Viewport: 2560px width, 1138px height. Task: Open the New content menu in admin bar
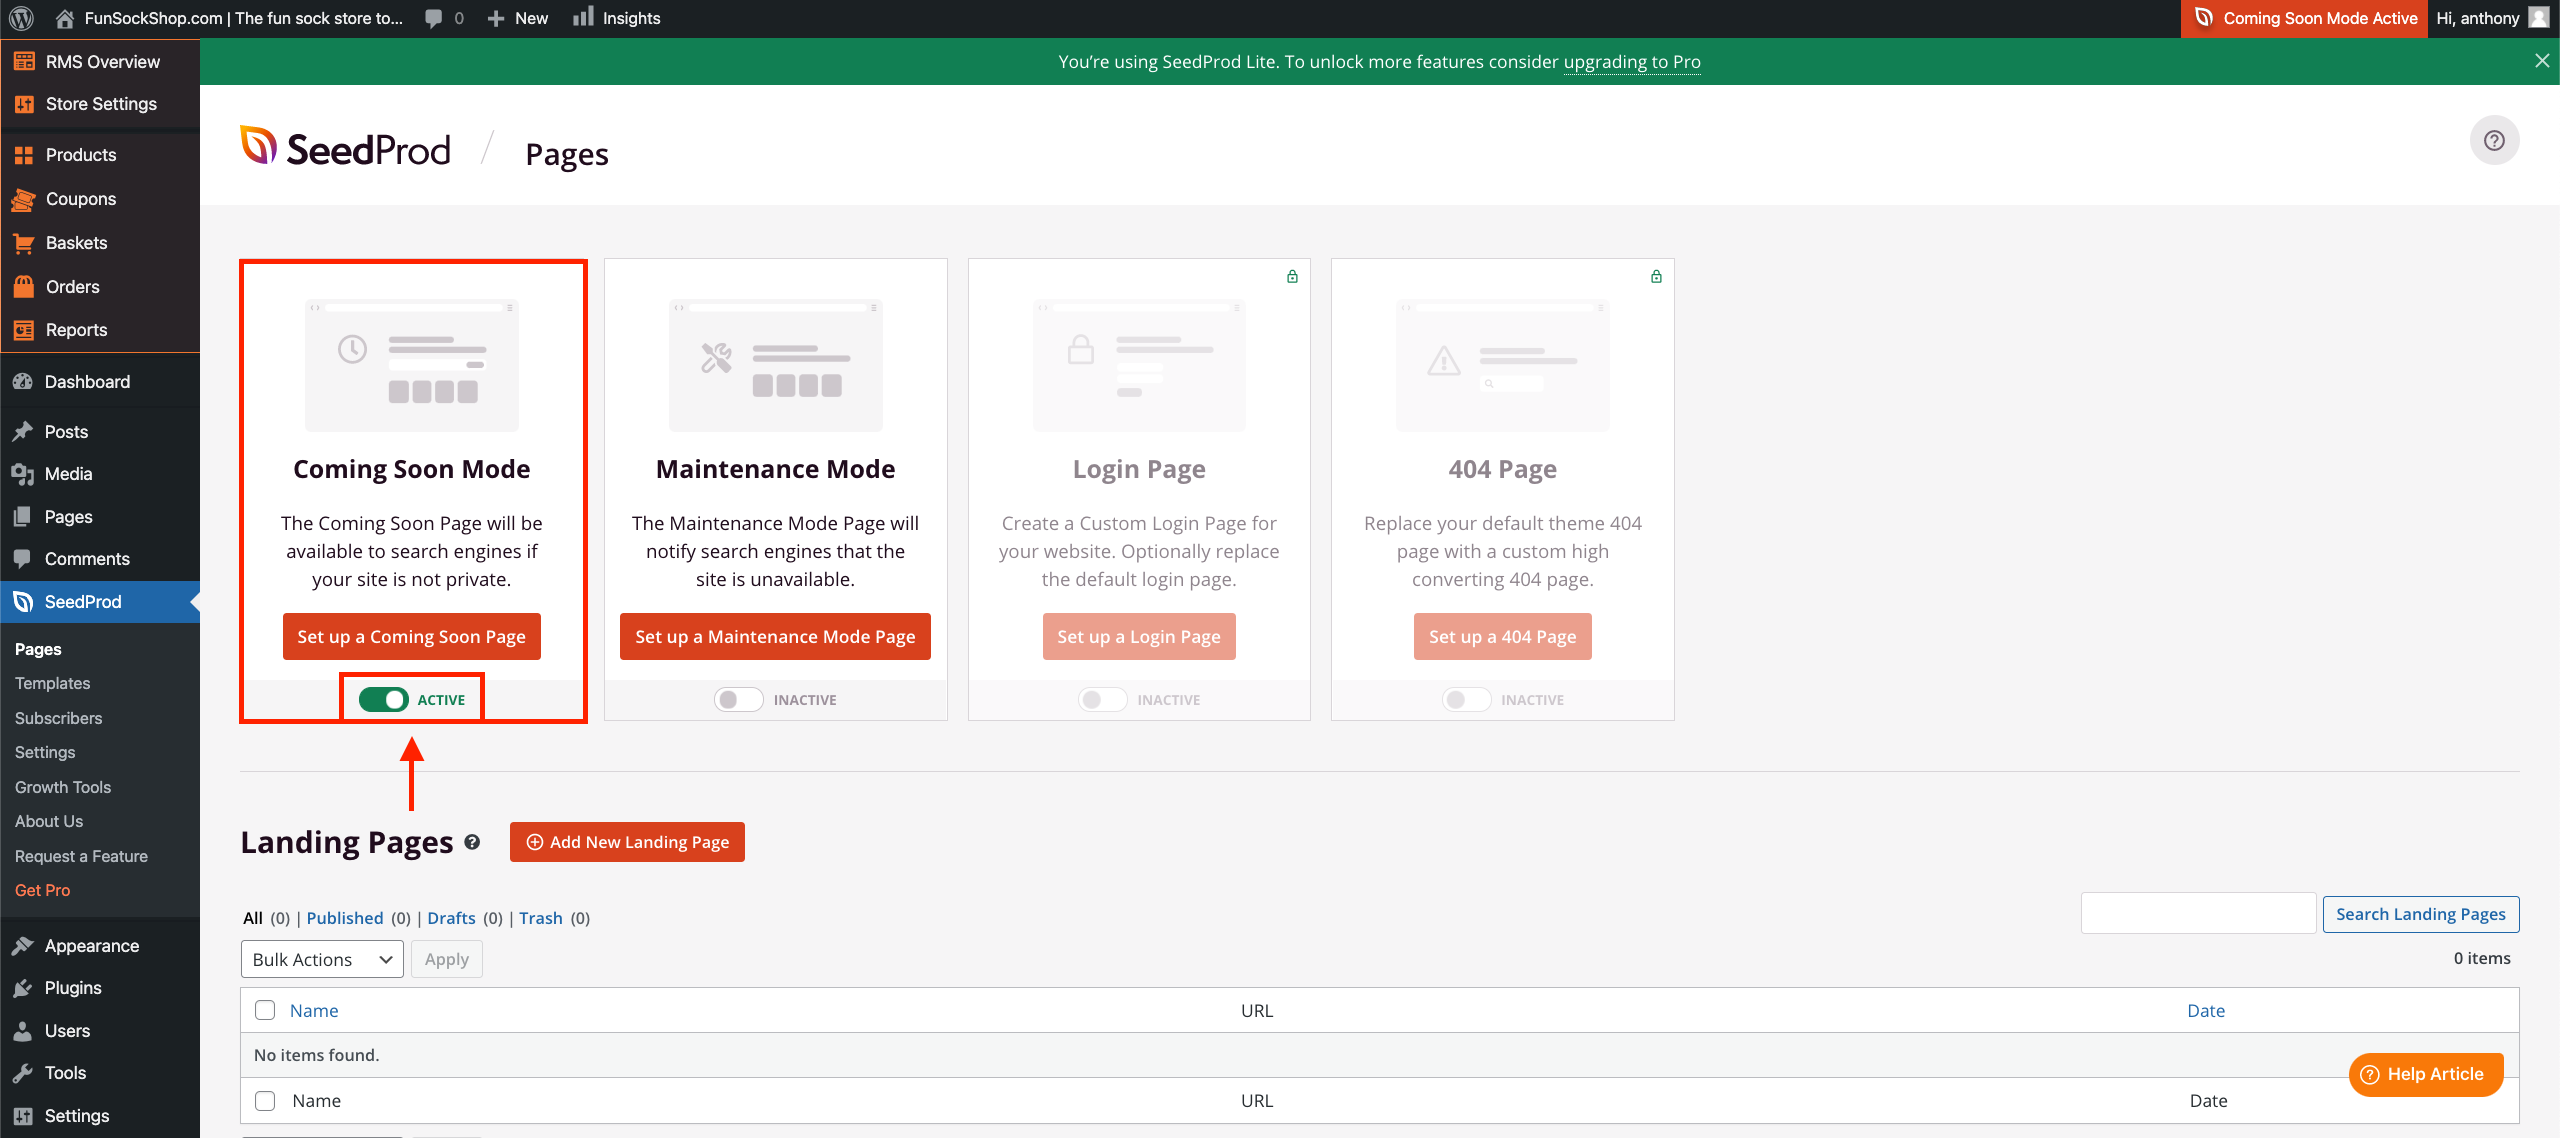click(518, 18)
